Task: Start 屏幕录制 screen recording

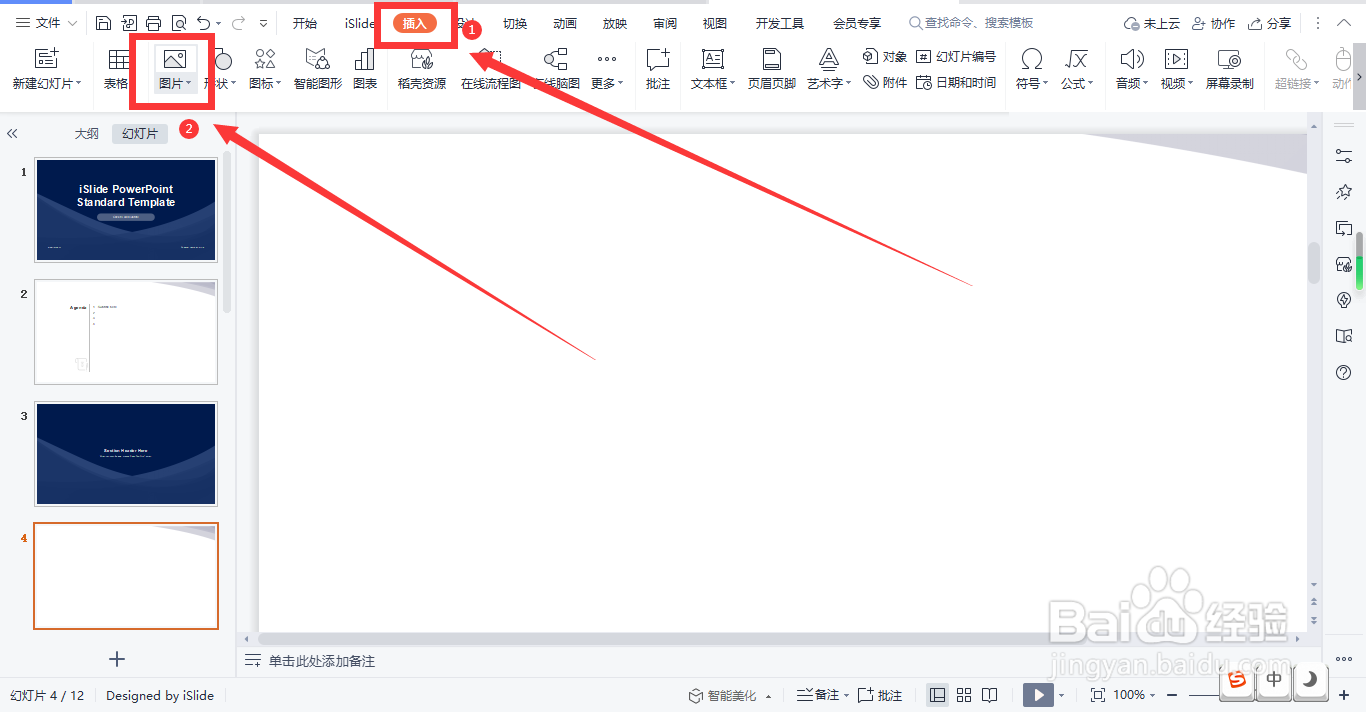Action: click(x=1229, y=70)
